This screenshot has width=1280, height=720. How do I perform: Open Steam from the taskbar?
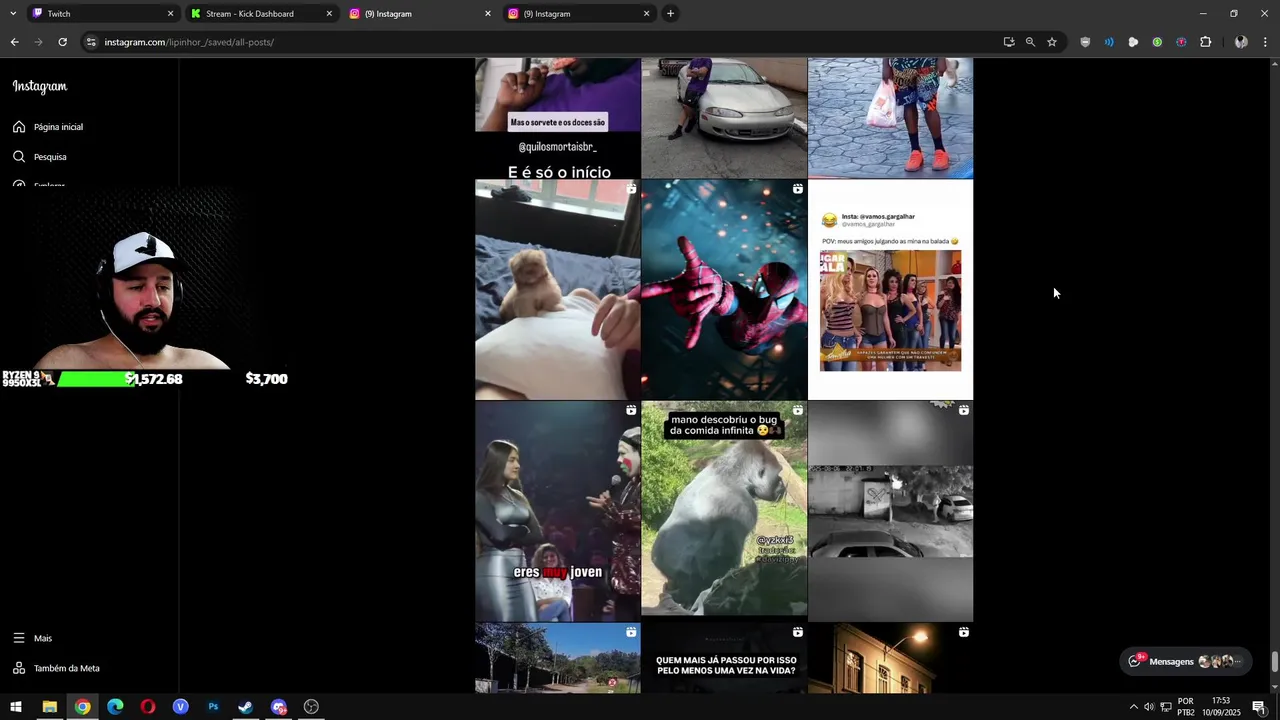245,707
